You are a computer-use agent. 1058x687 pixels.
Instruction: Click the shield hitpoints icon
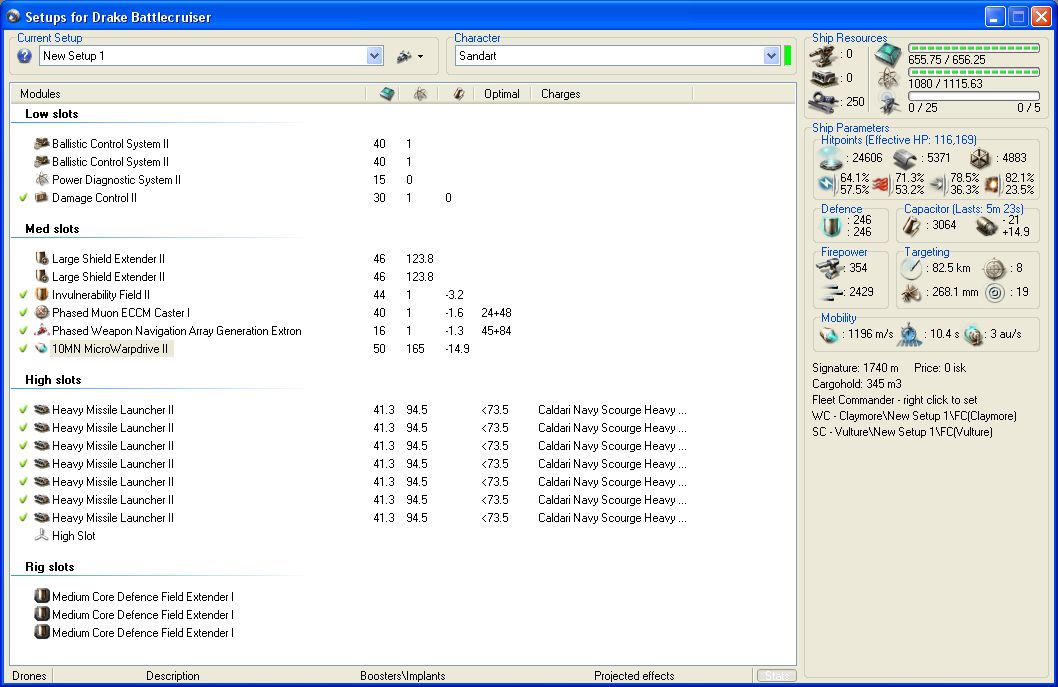coord(831,159)
